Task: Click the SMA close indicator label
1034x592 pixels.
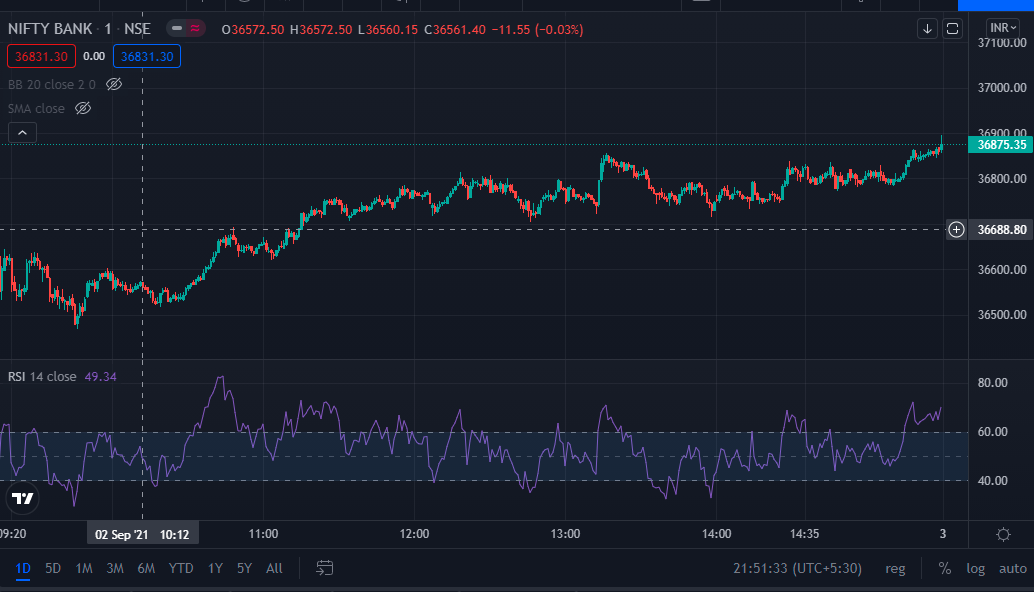Action: point(36,109)
